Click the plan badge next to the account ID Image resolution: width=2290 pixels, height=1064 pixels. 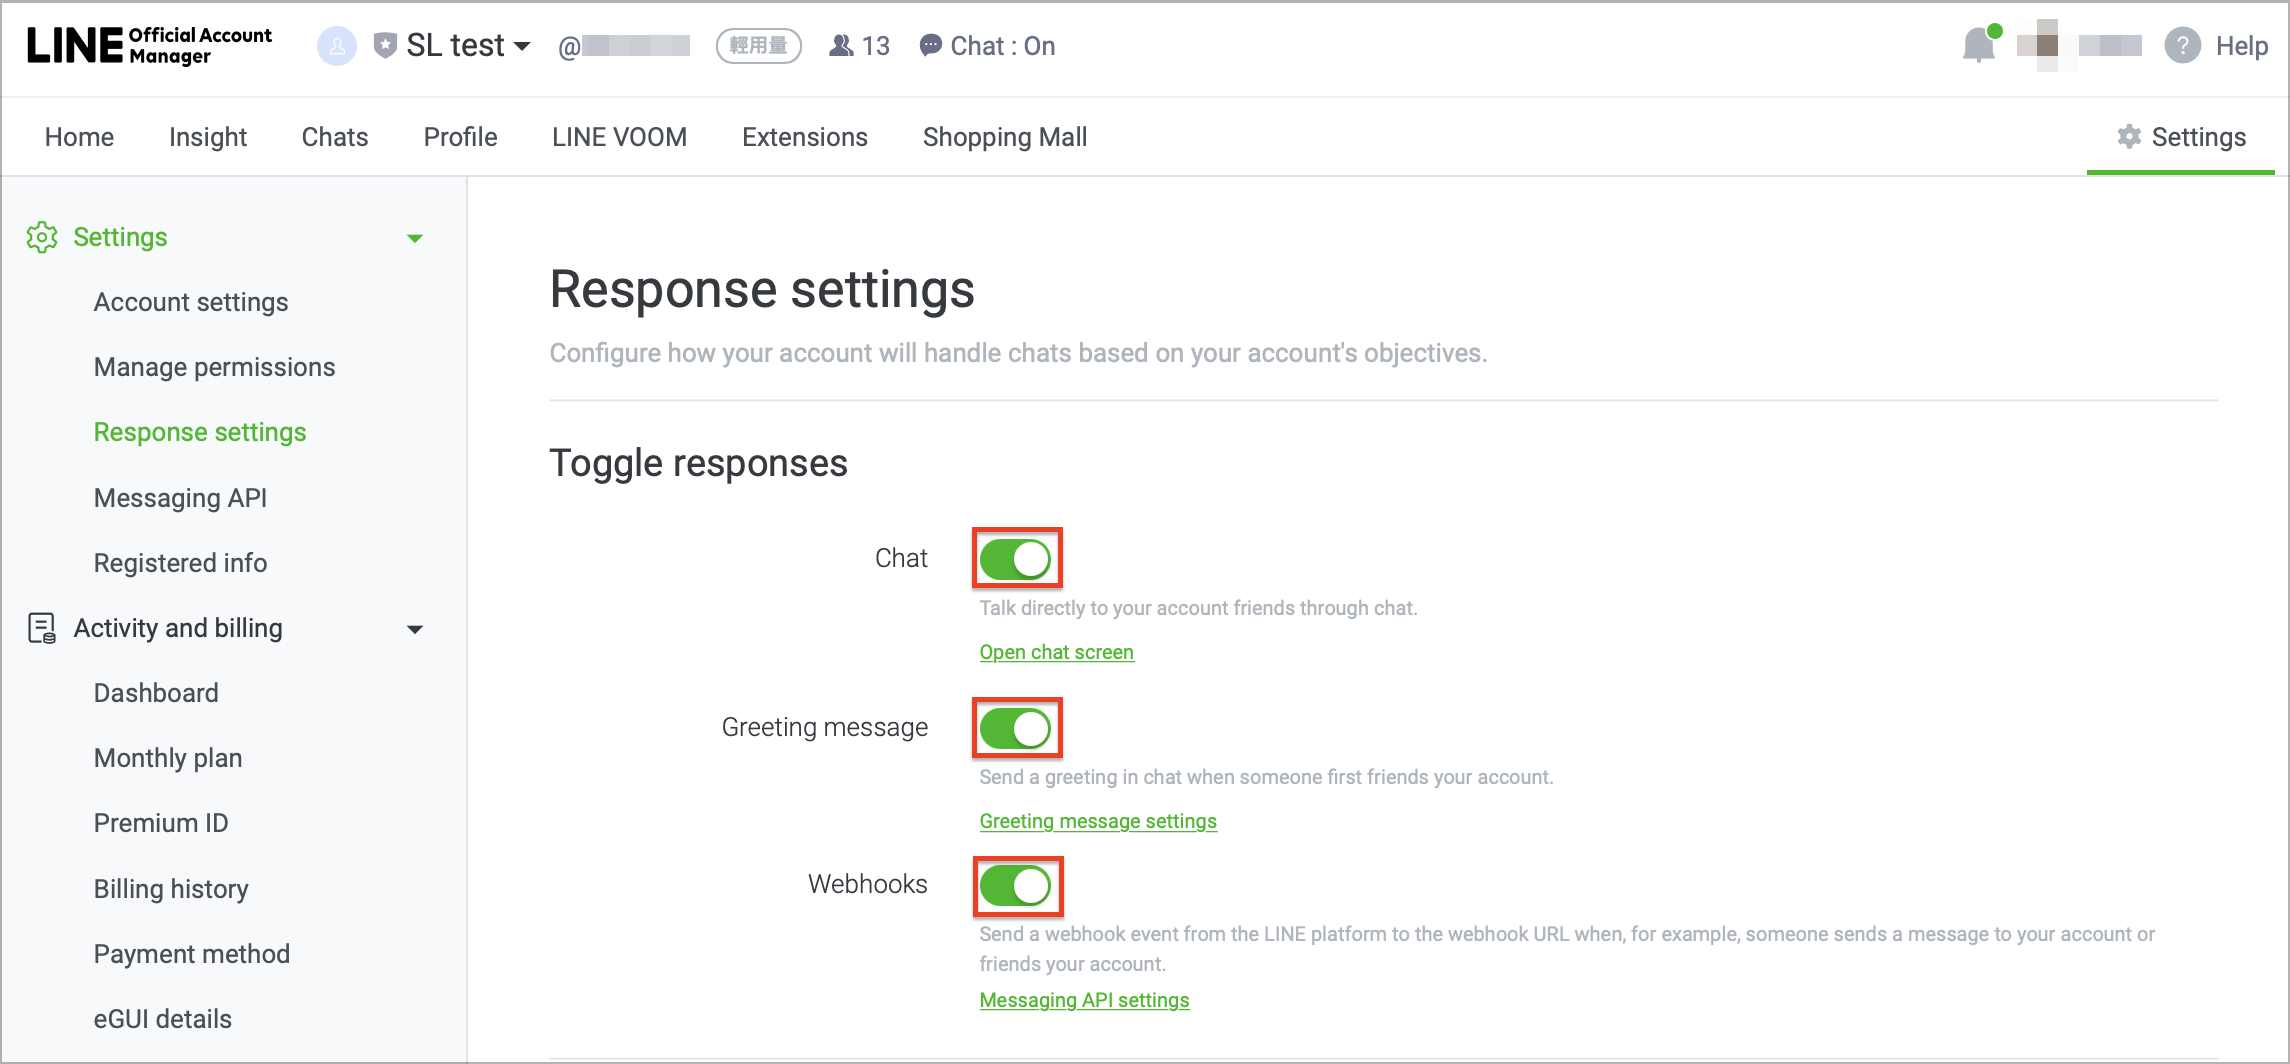[x=758, y=46]
